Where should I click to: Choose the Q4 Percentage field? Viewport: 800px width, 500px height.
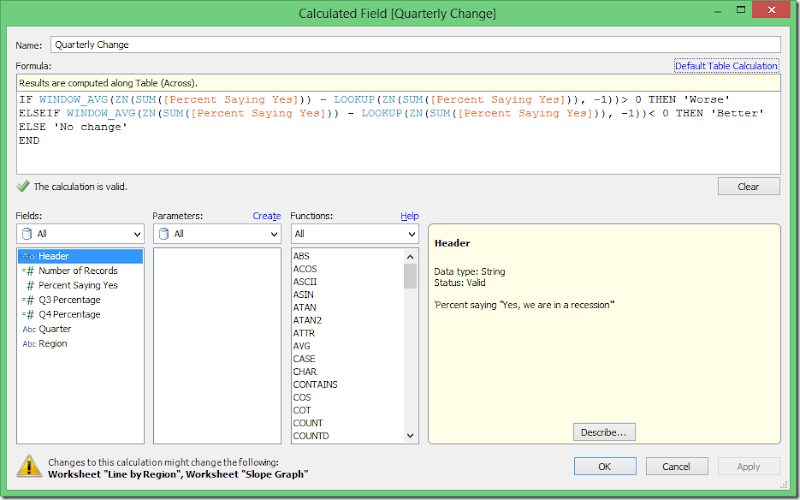click(69, 314)
